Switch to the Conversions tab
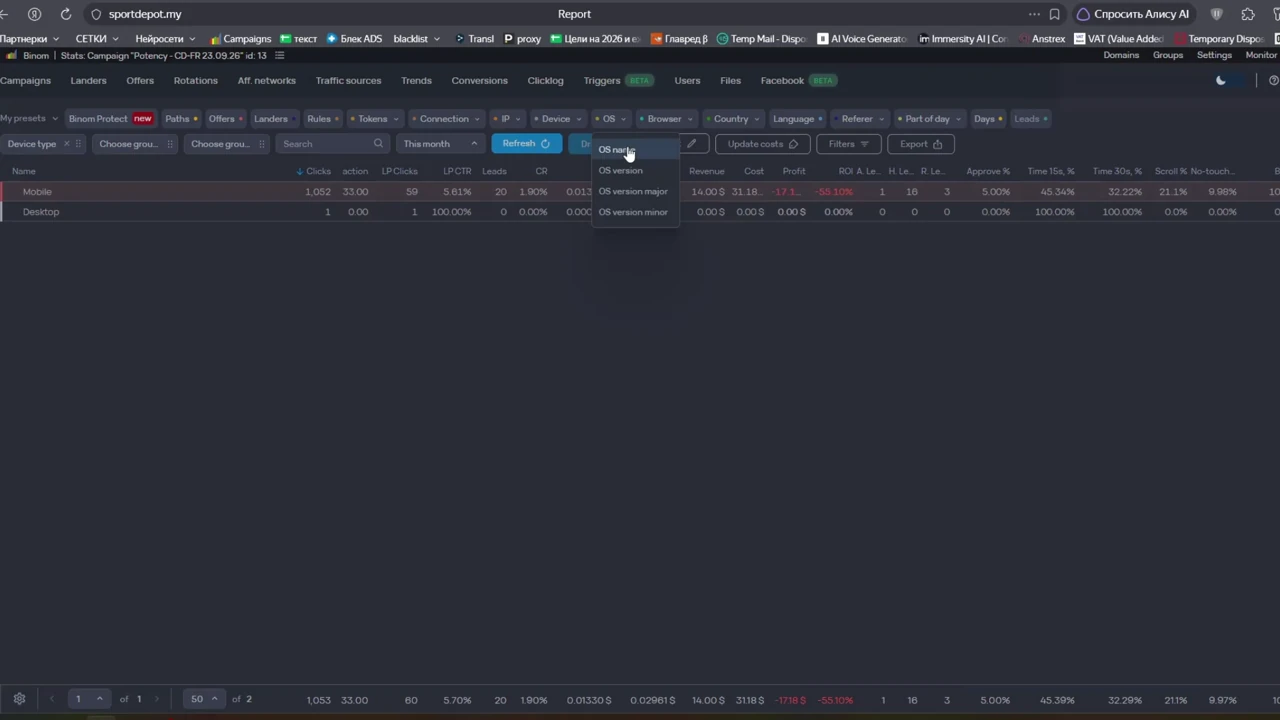Image resolution: width=1280 pixels, height=720 pixels. pos(479,80)
